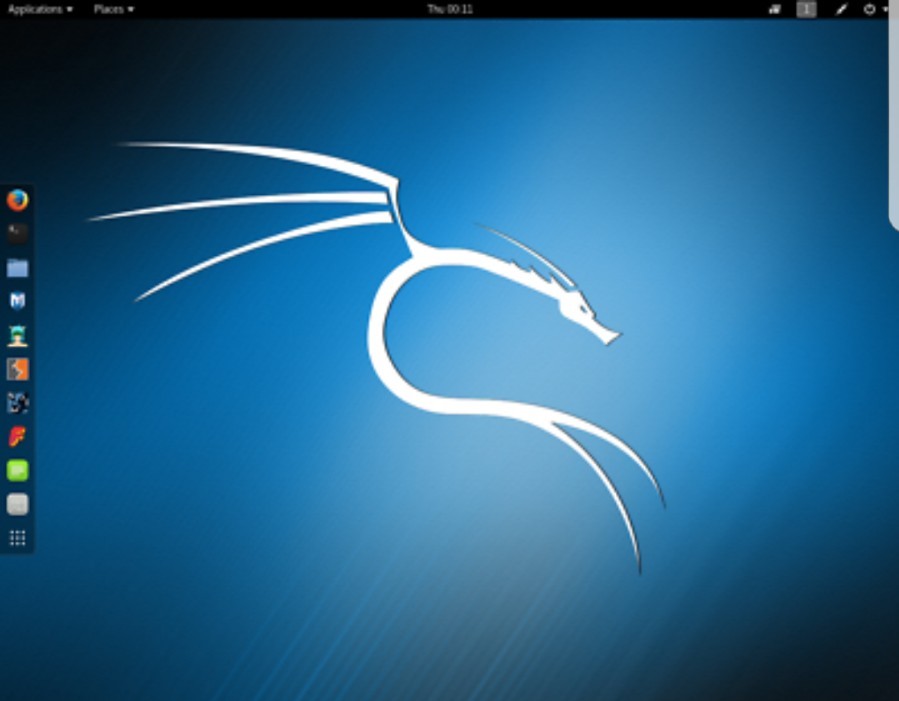Expand system menu dropdown arrow beside power icon
The image size is (899, 701).
click(x=885, y=9)
